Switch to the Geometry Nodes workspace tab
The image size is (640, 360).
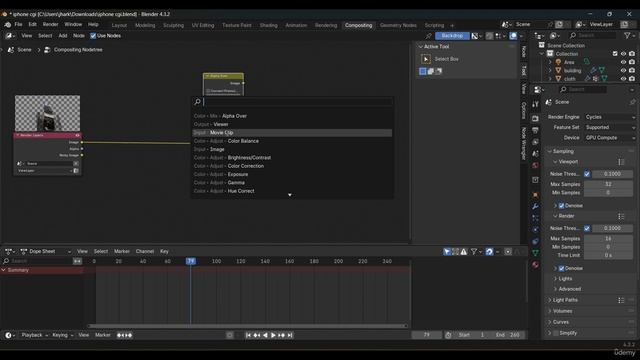click(x=398, y=25)
